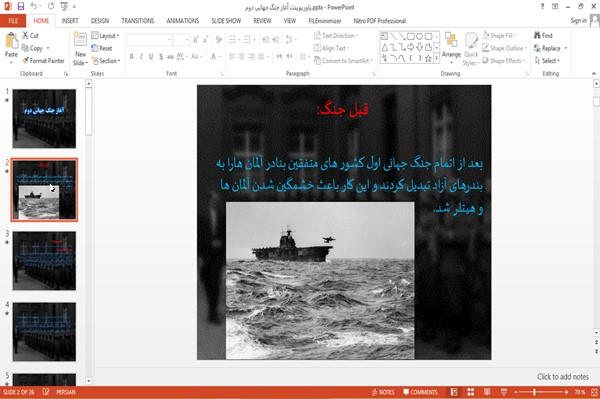Toggle Strikethrough formatting
The image size is (600, 399).
click(x=171, y=57)
